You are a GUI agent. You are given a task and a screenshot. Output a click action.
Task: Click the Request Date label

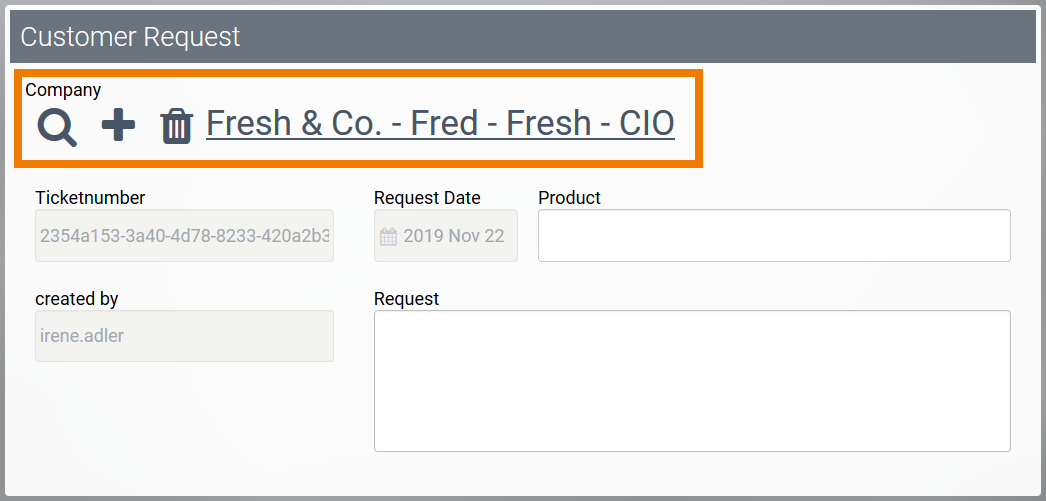[427, 198]
